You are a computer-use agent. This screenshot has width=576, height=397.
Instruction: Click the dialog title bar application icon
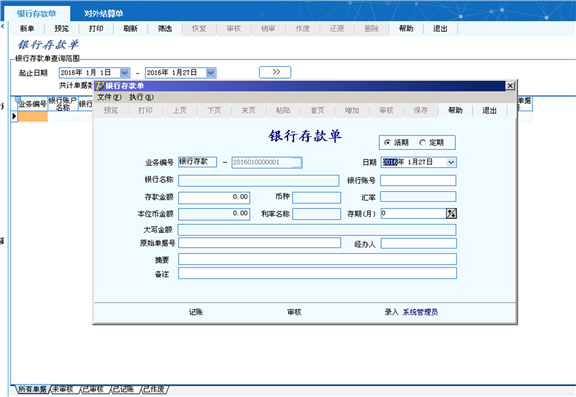(100, 86)
